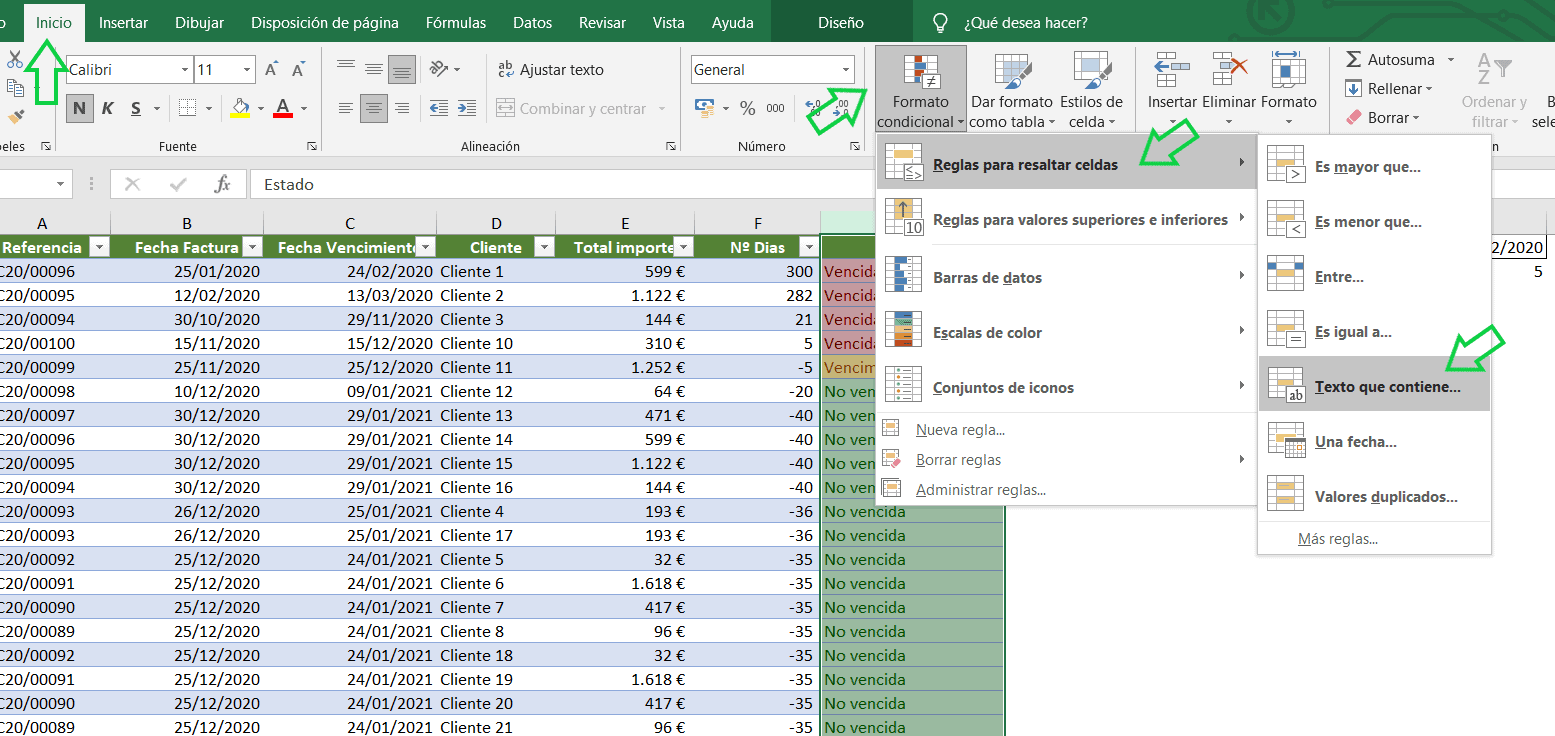Toggle italic (K) formatting
Screen dimensions: 1555x736
107,108
